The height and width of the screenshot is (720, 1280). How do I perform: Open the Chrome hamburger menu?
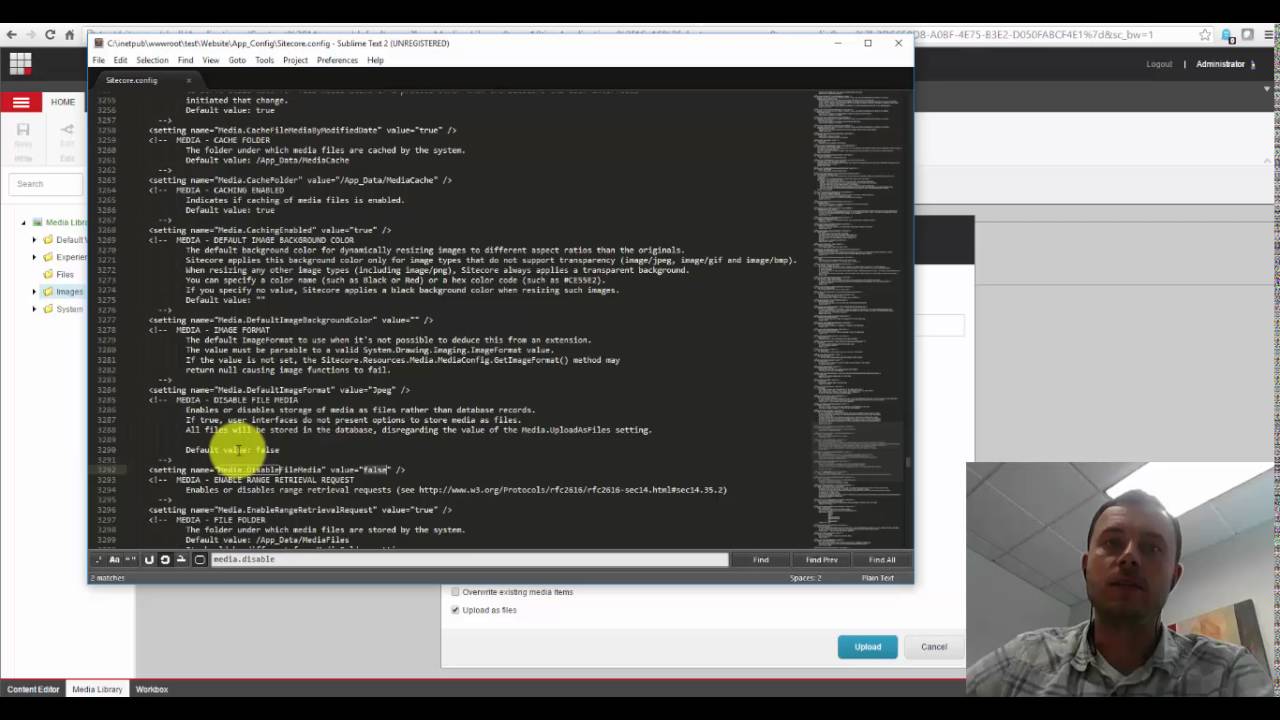point(1268,35)
